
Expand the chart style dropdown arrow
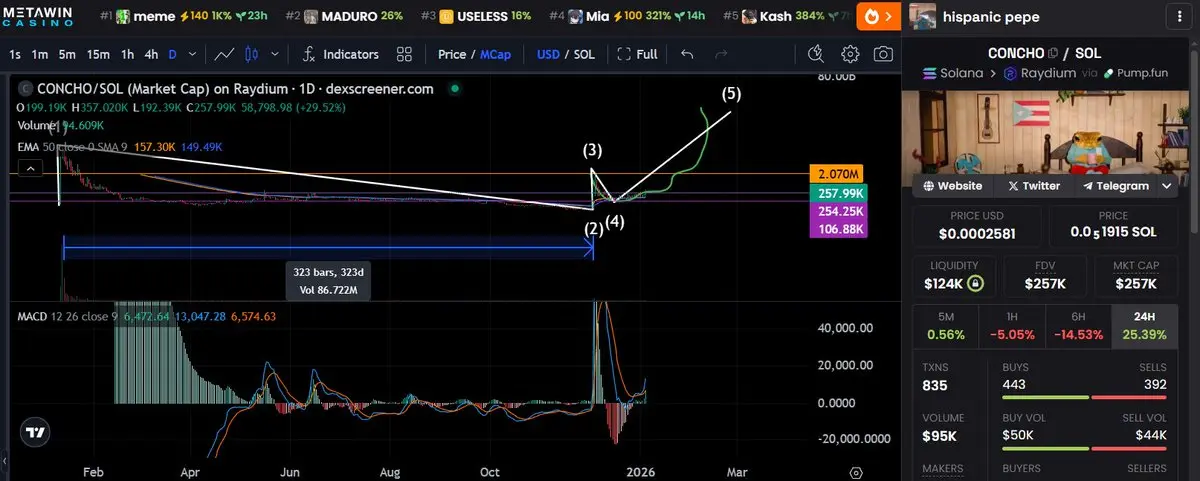click(277, 54)
